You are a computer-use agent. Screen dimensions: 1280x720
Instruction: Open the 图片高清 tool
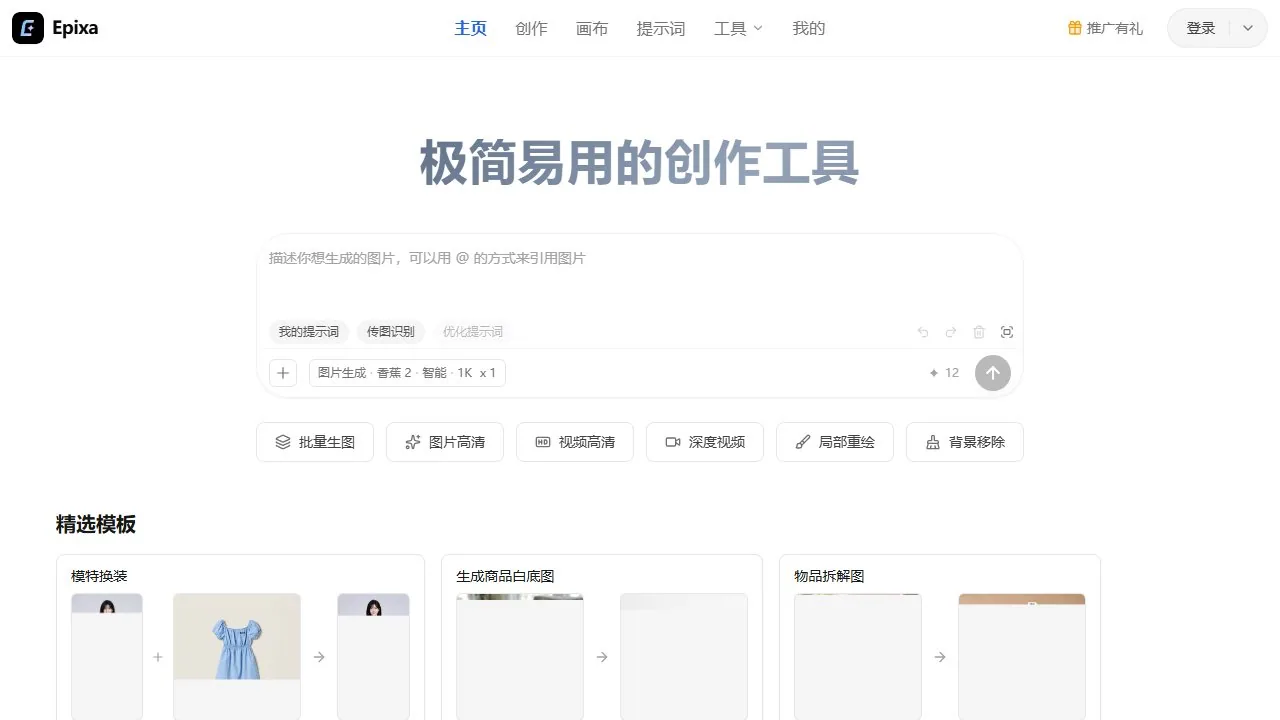445,442
